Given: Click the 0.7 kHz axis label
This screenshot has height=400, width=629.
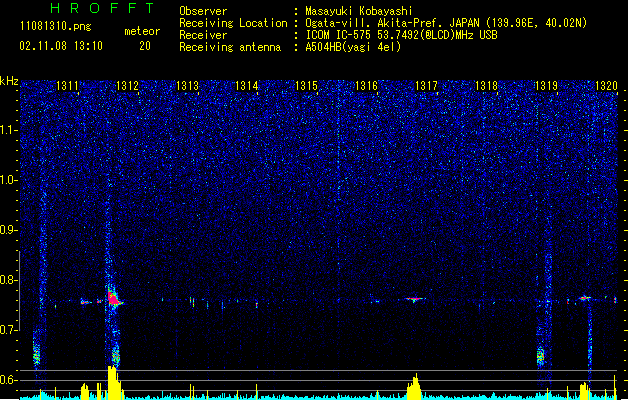Looking at the screenshot, I should tap(8, 330).
